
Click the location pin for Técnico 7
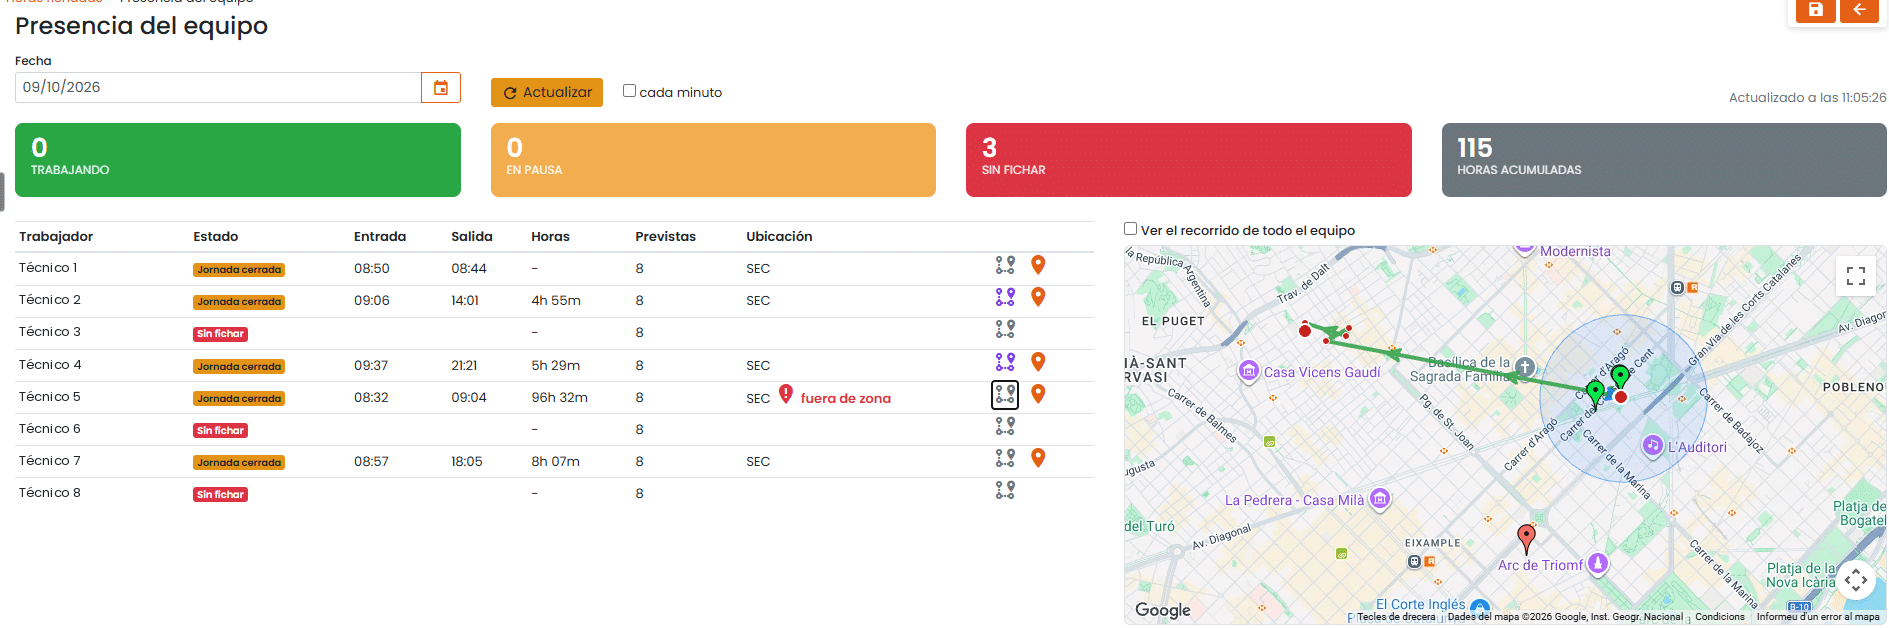tap(1038, 458)
